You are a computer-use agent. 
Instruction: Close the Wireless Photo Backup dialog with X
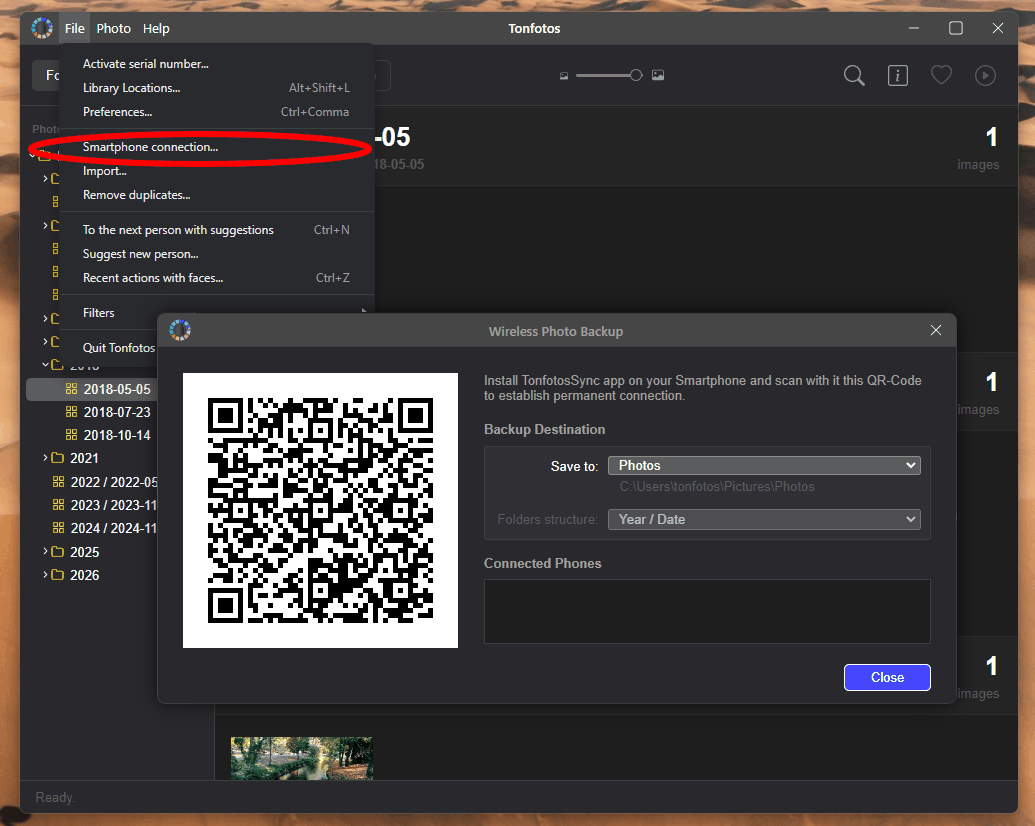coord(936,330)
